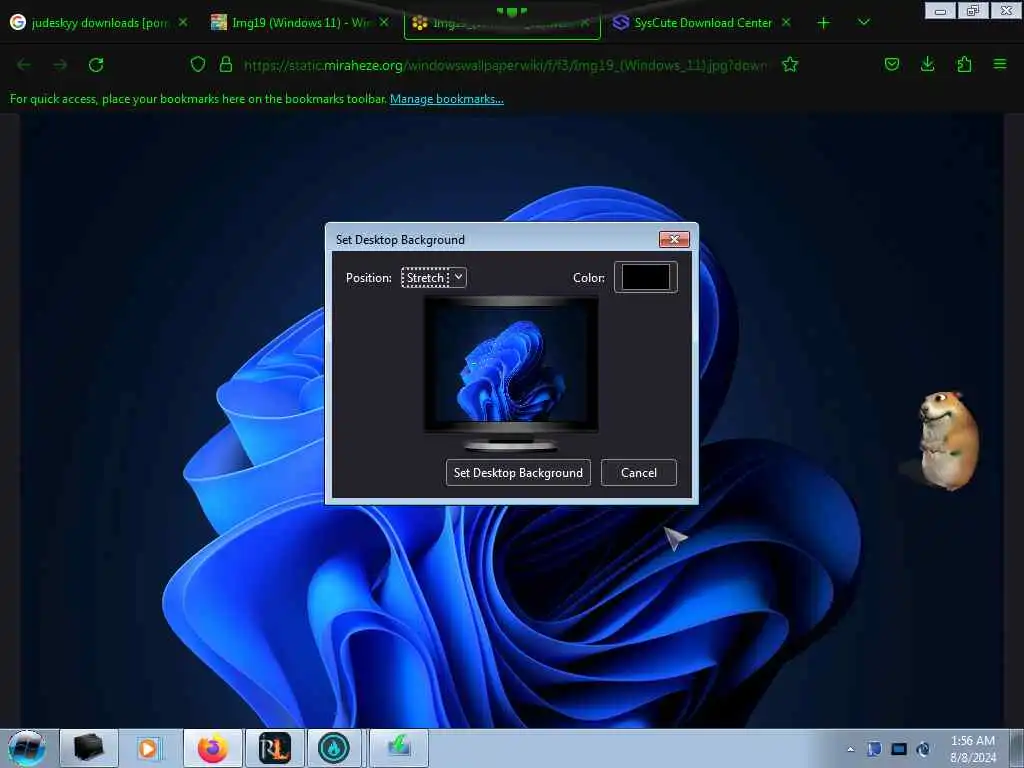Open the green arrow taskbar app

399,748
